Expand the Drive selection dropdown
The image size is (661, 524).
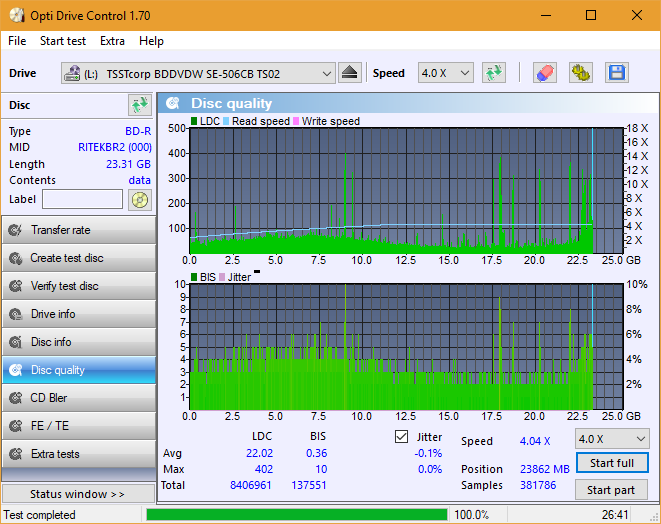[x=326, y=73]
